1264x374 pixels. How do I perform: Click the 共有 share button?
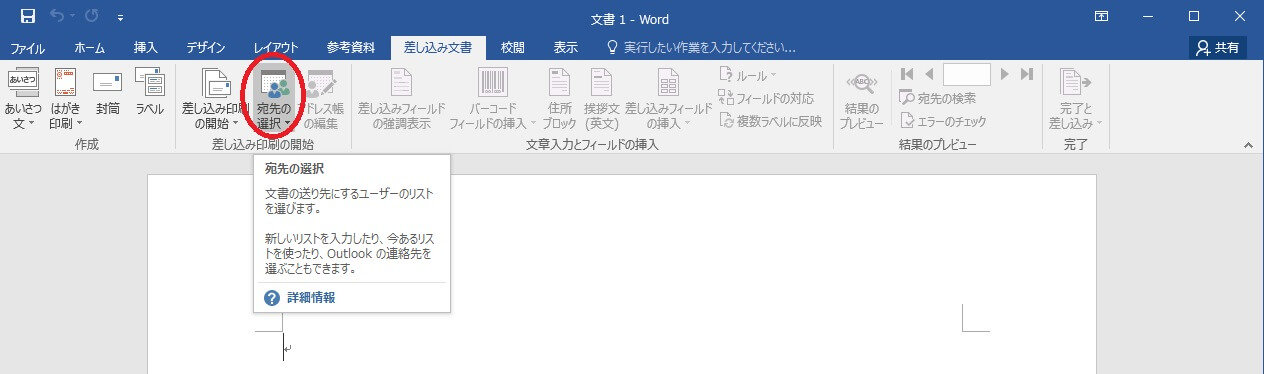[x=1217, y=47]
